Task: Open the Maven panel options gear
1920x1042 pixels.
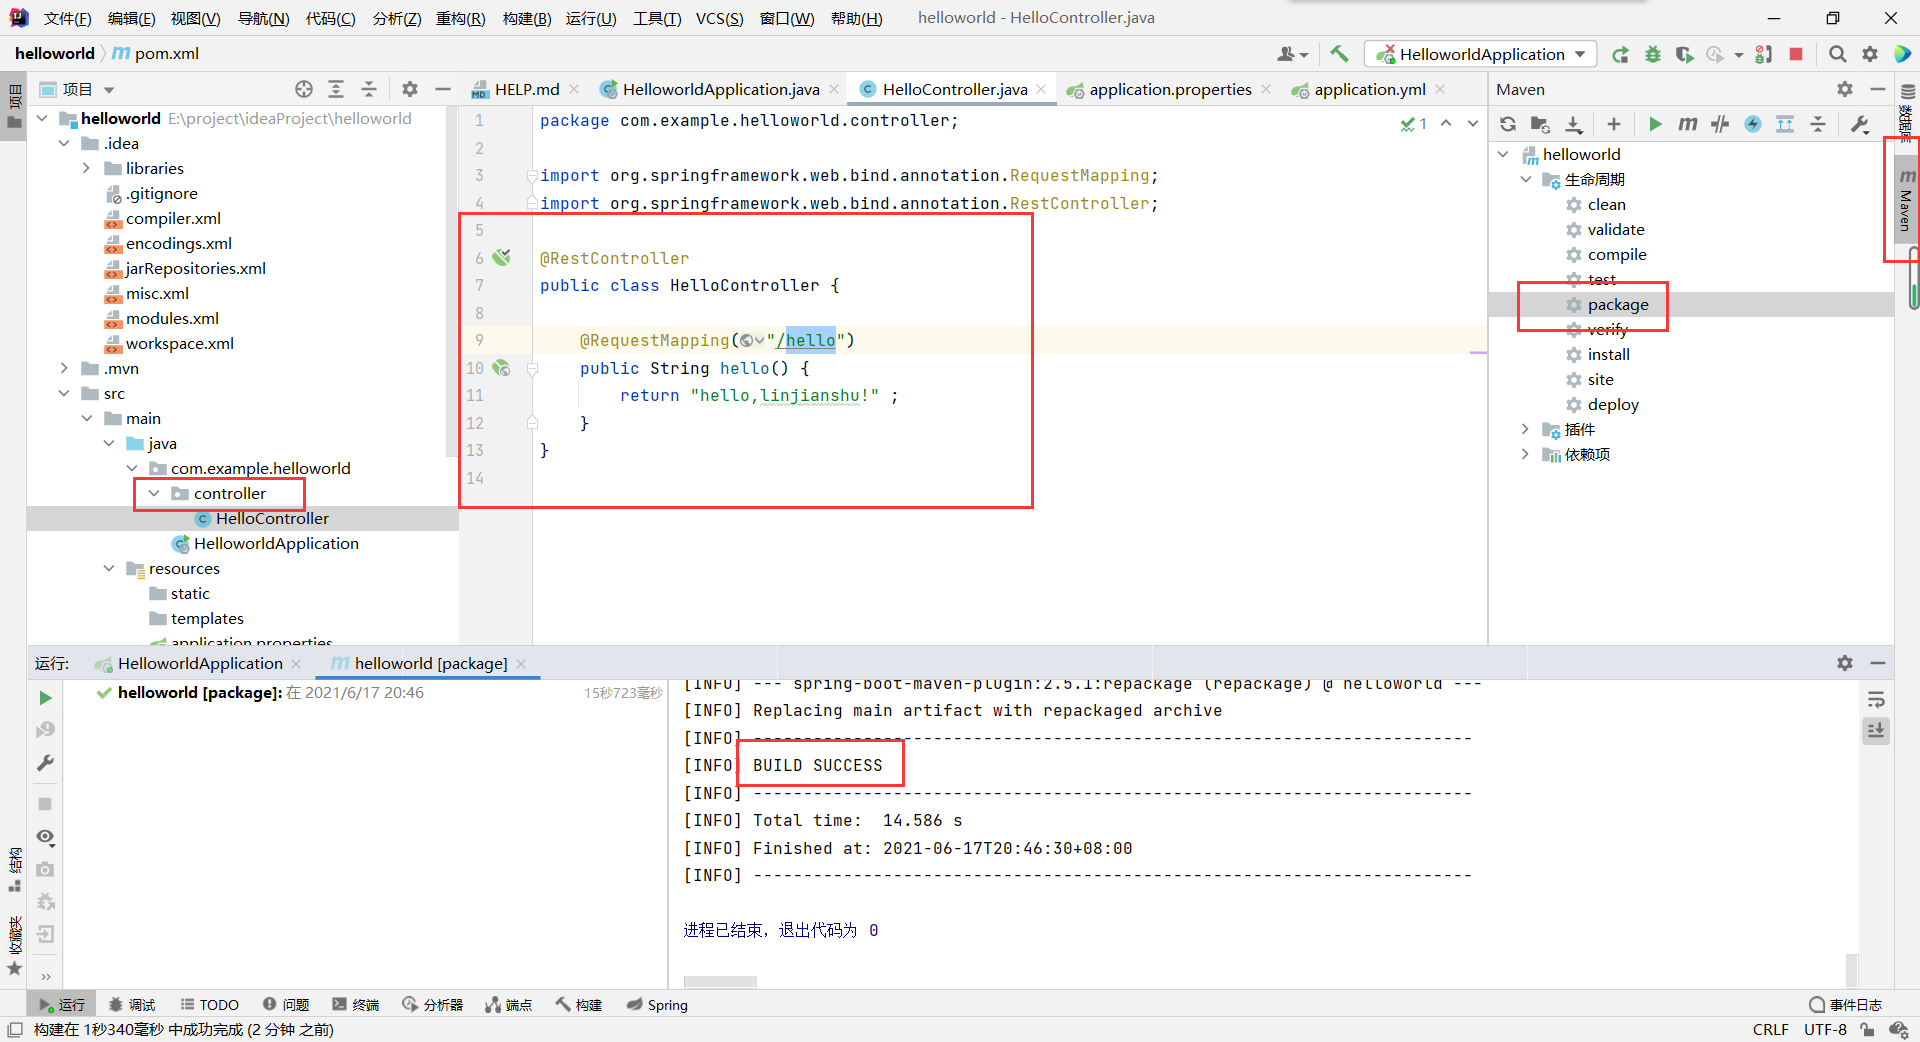Action: click(x=1845, y=89)
